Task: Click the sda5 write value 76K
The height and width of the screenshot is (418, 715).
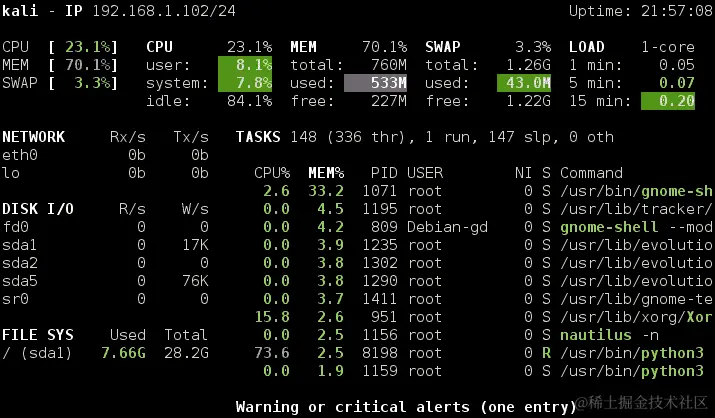Action: point(195,281)
